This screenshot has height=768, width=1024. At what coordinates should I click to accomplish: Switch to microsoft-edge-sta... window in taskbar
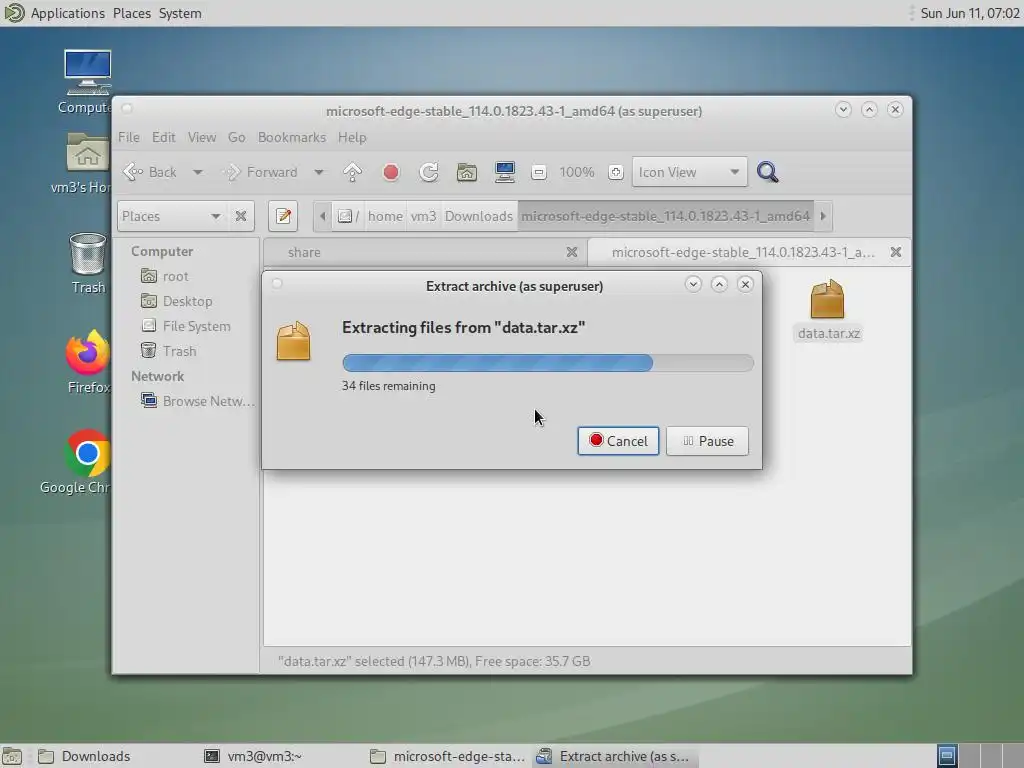coord(448,756)
